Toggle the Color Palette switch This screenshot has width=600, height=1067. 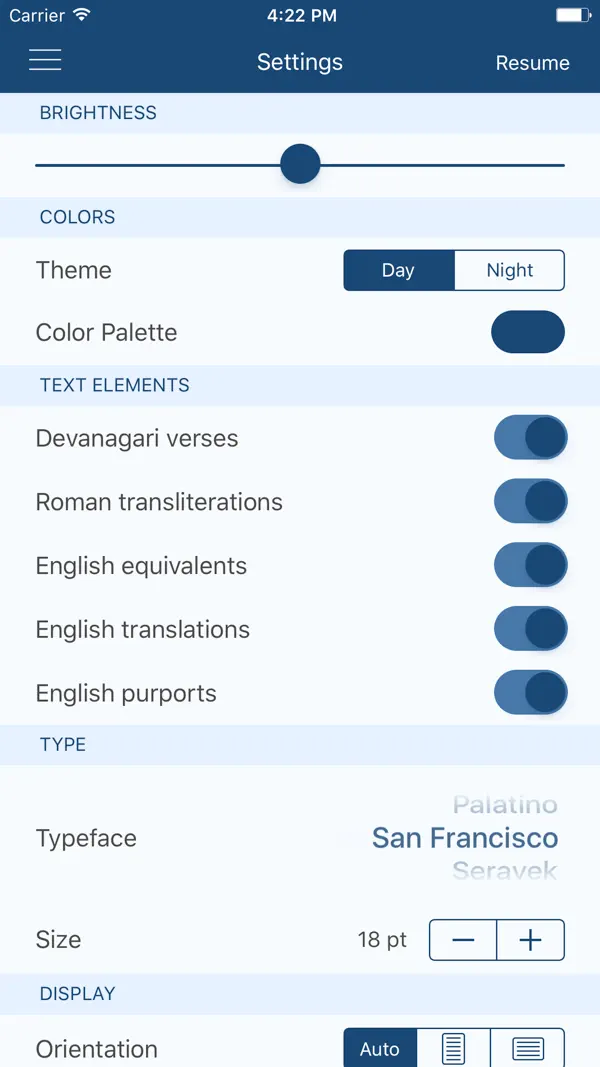tap(528, 331)
